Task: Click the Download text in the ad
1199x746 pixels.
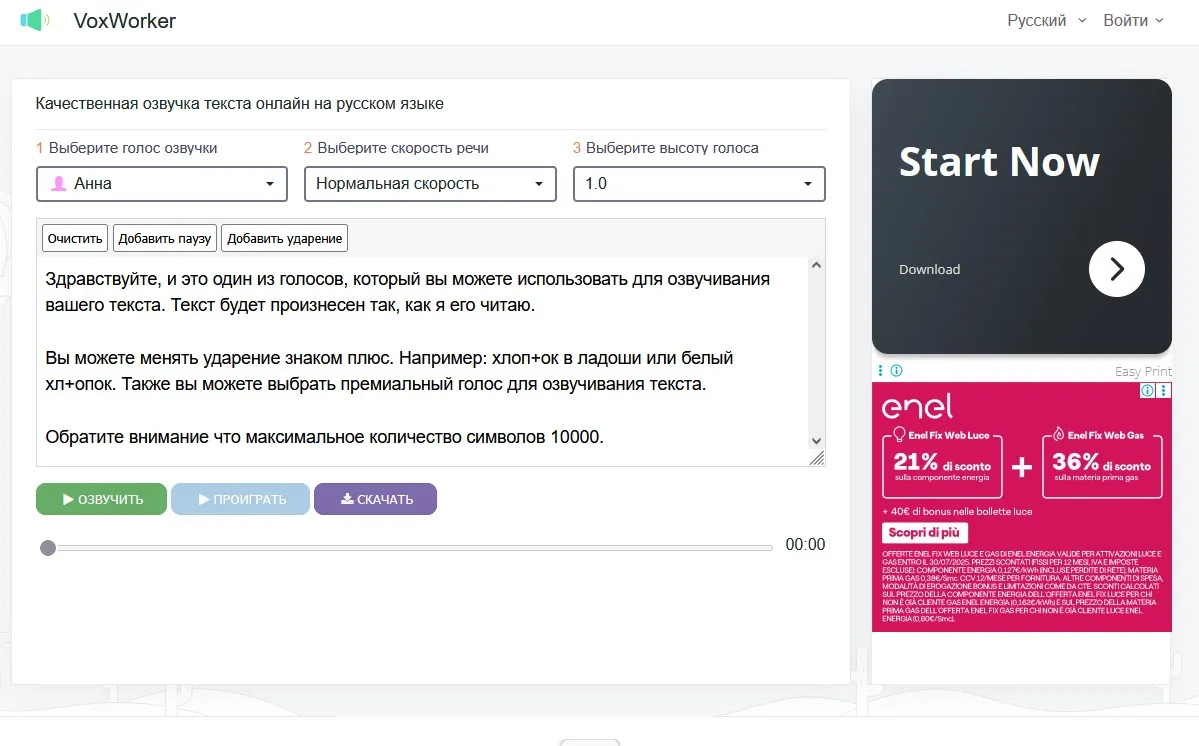Action: point(929,269)
